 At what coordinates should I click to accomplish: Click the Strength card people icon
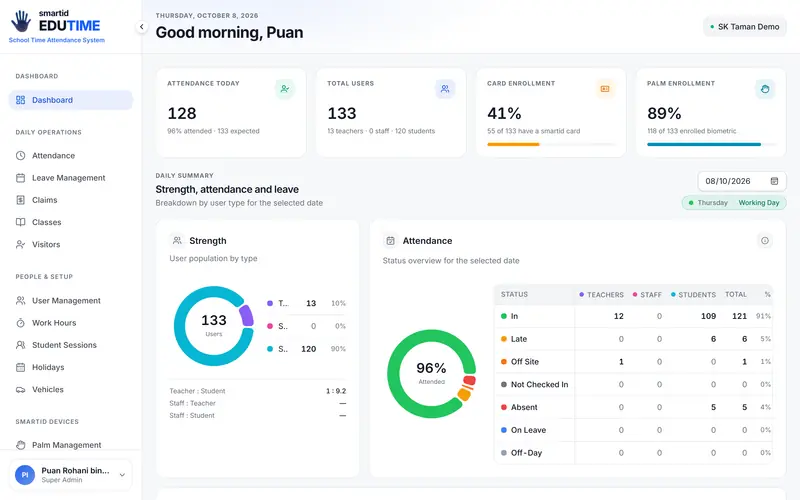click(177, 240)
